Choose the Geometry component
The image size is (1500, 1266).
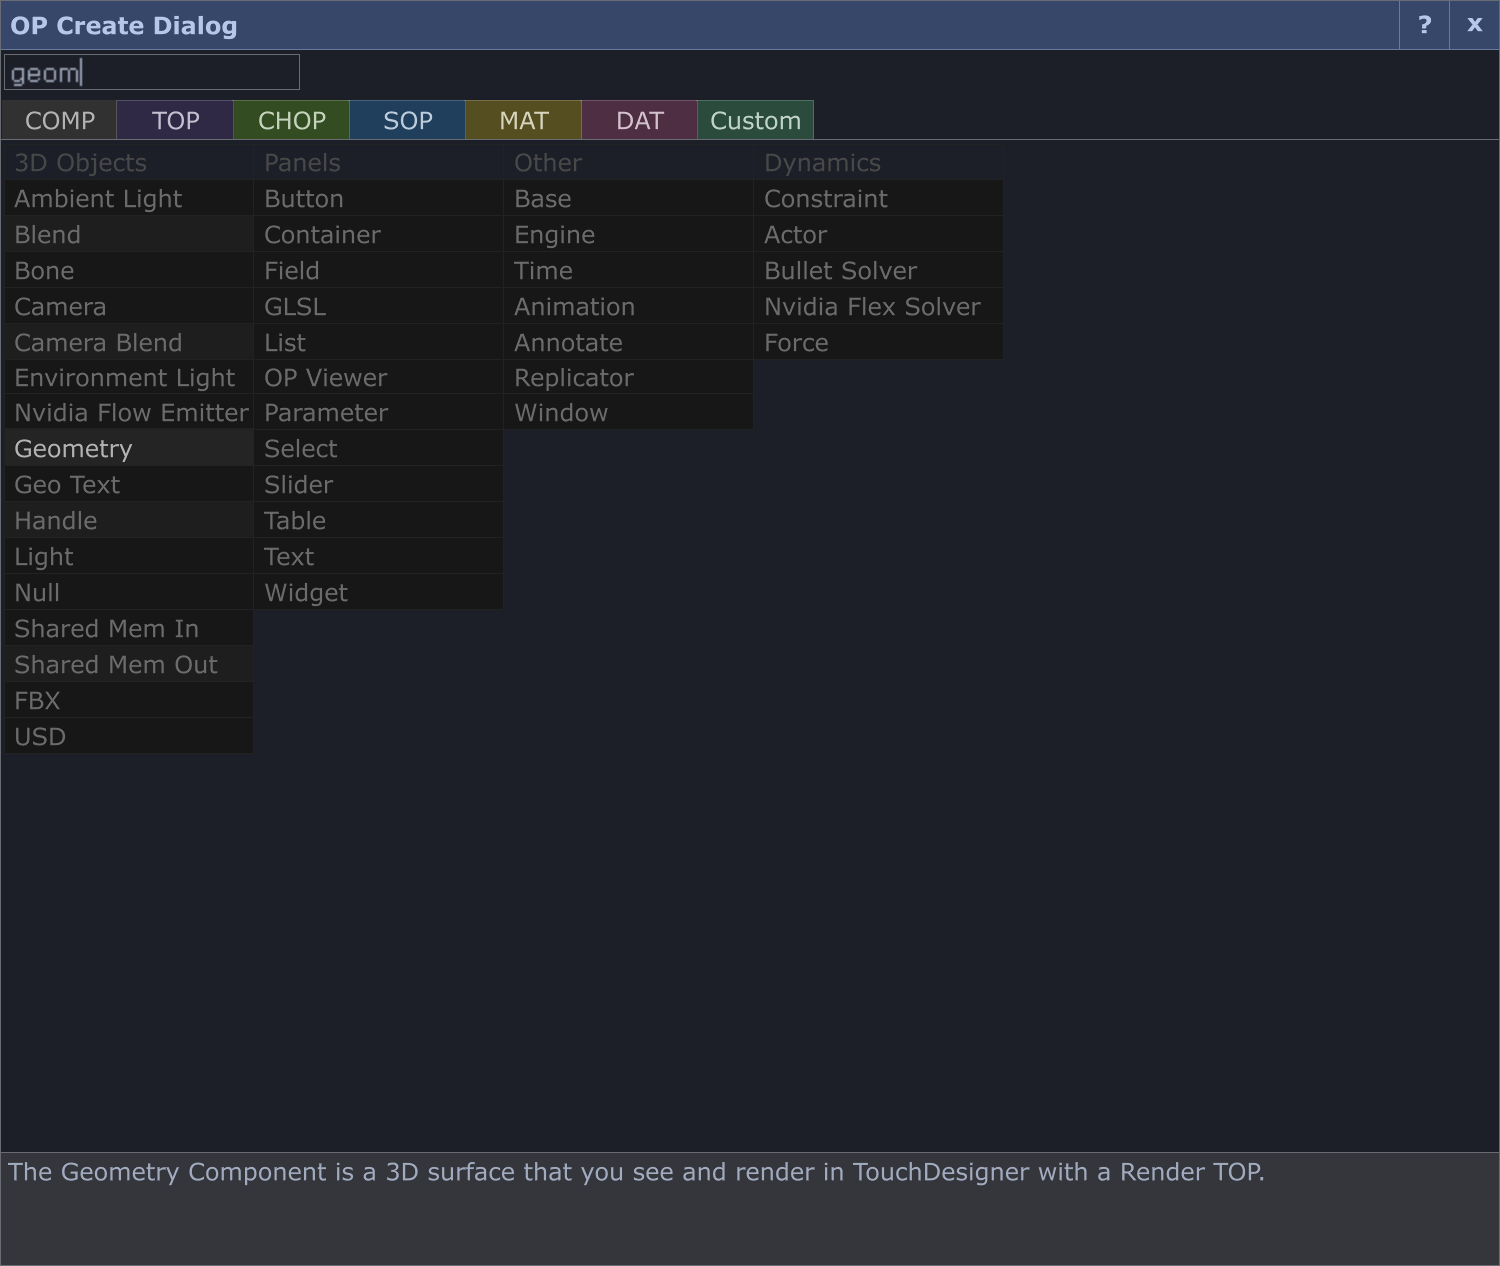tap(73, 449)
